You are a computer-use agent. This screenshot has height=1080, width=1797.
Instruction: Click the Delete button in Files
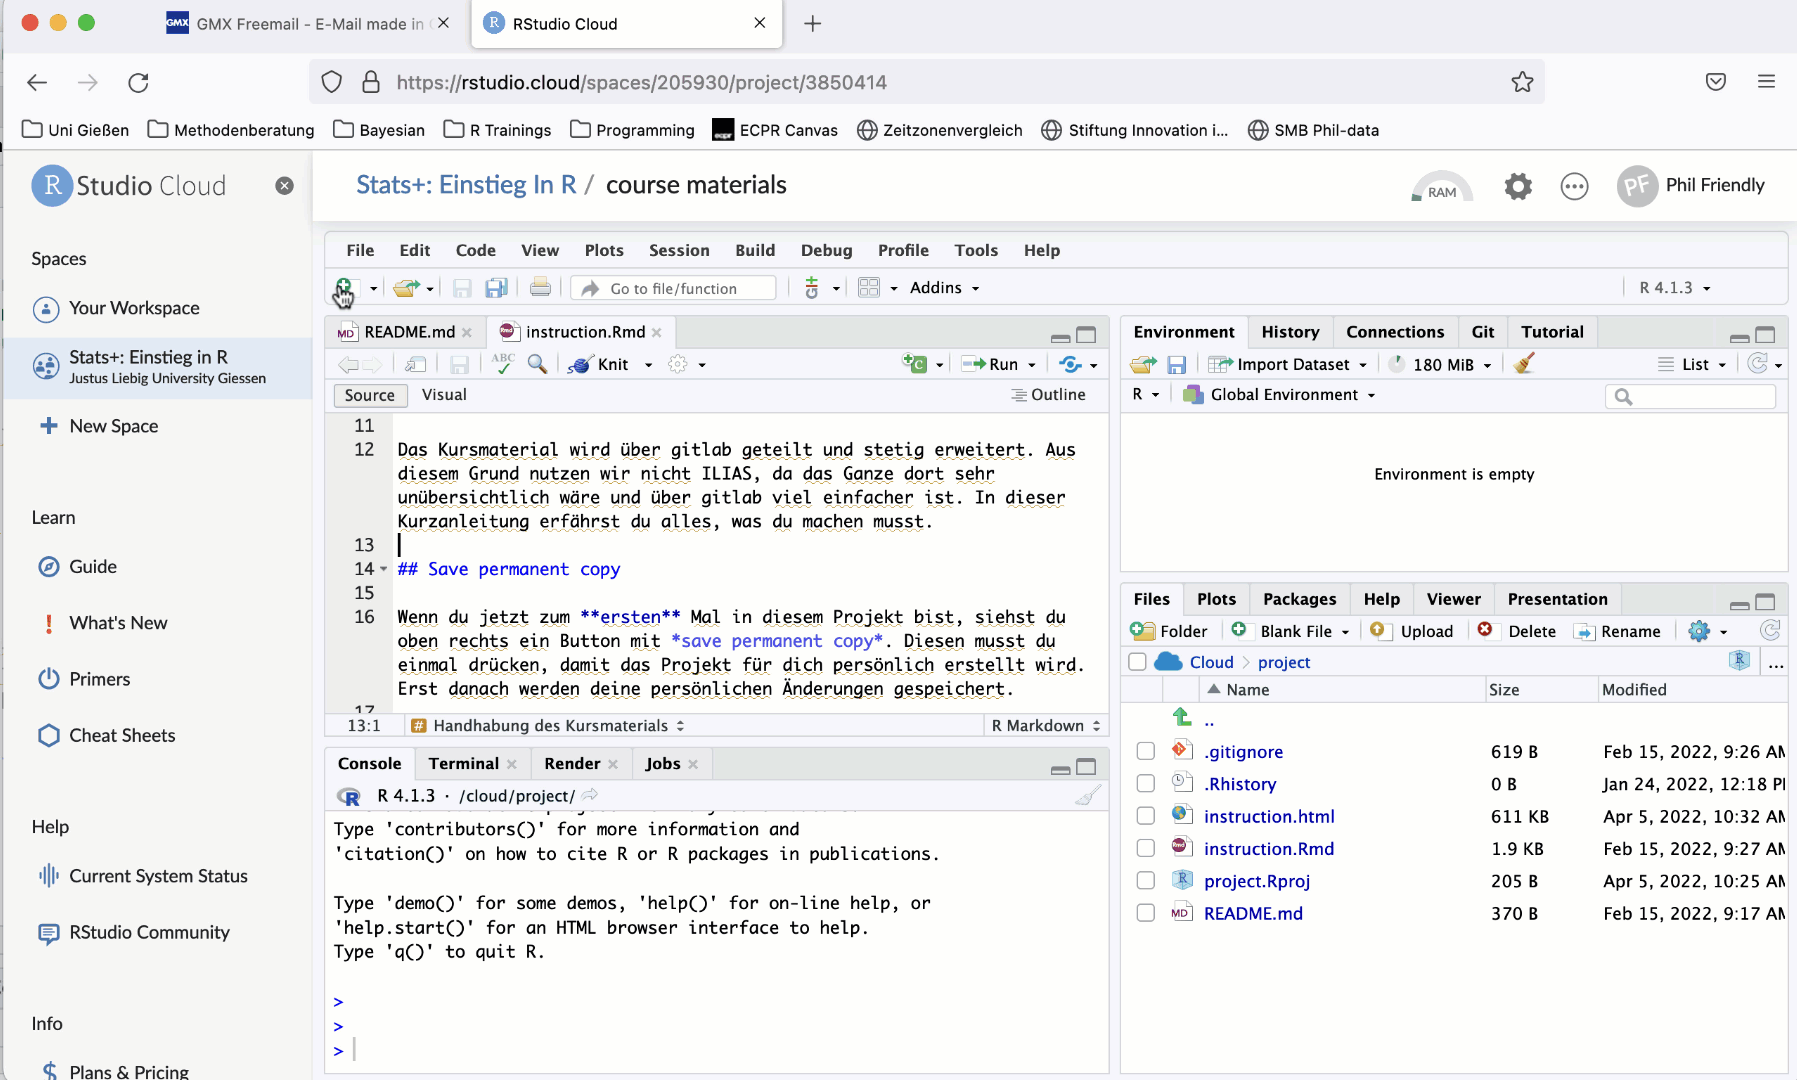coord(1517,631)
